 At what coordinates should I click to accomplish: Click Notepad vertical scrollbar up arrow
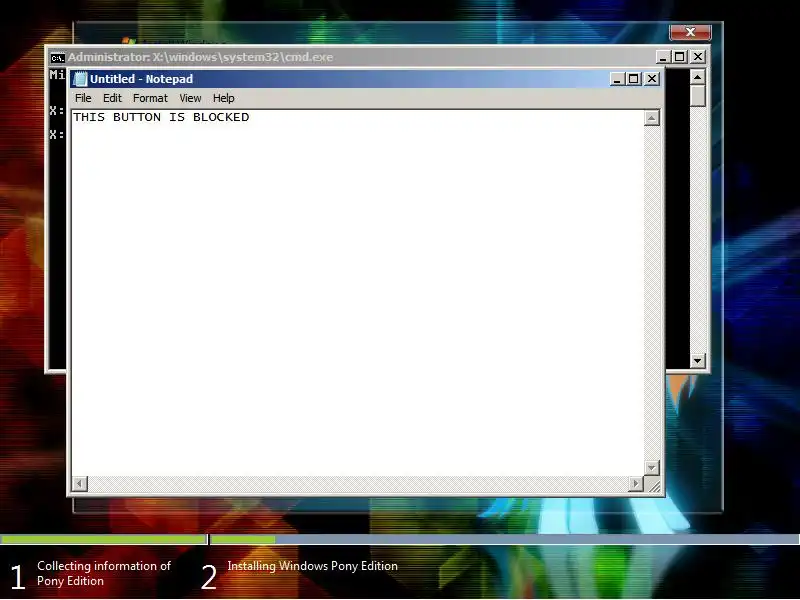click(652, 118)
